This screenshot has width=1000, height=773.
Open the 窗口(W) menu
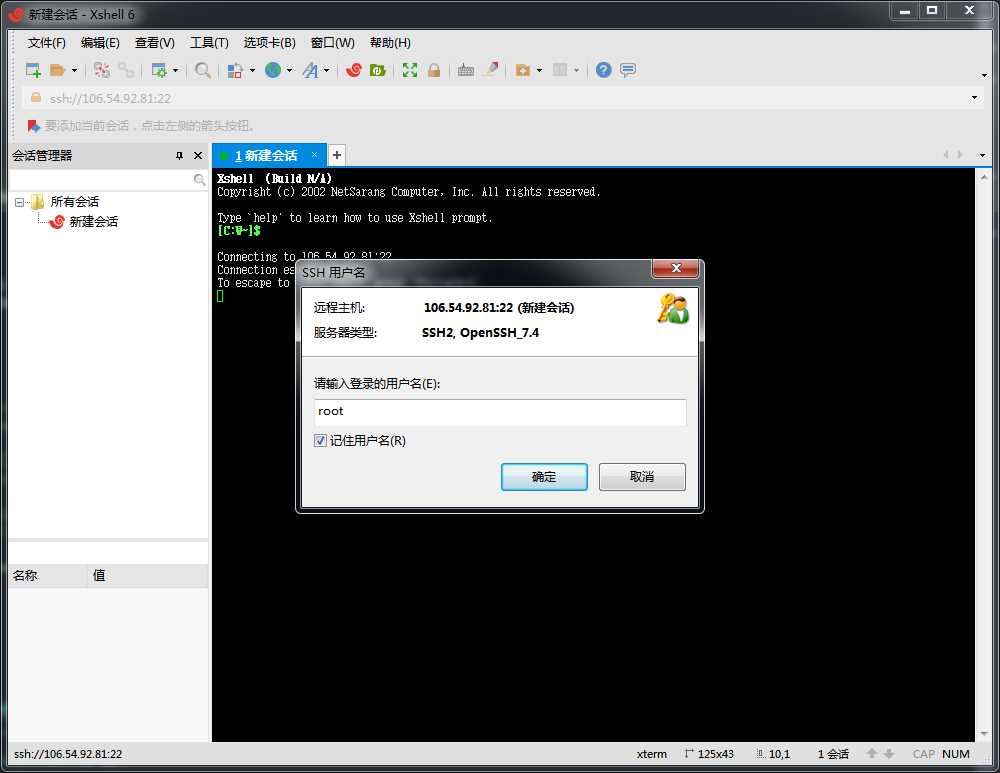tap(332, 43)
